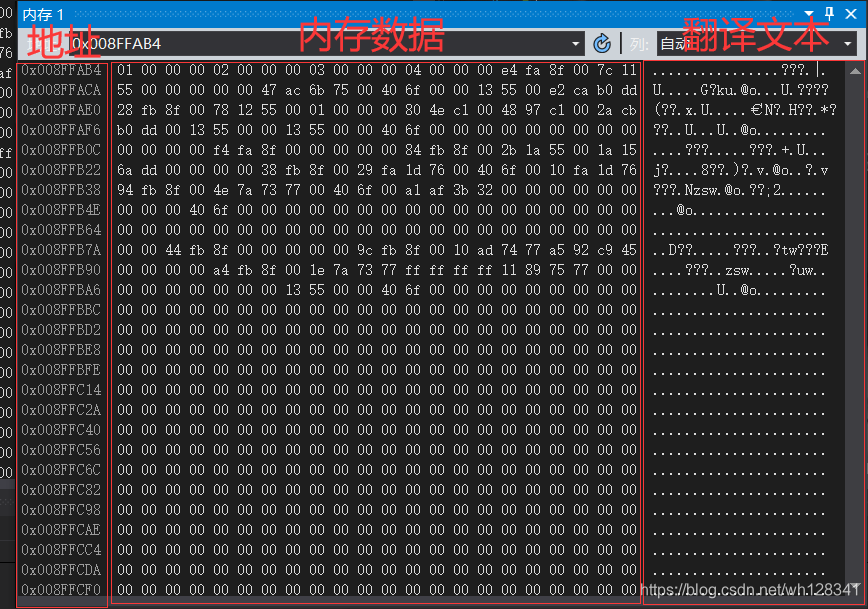Image resolution: width=868 pixels, height=609 pixels.
Task: Click byte 6b in row 0x008FFACA
Action: 317,90
